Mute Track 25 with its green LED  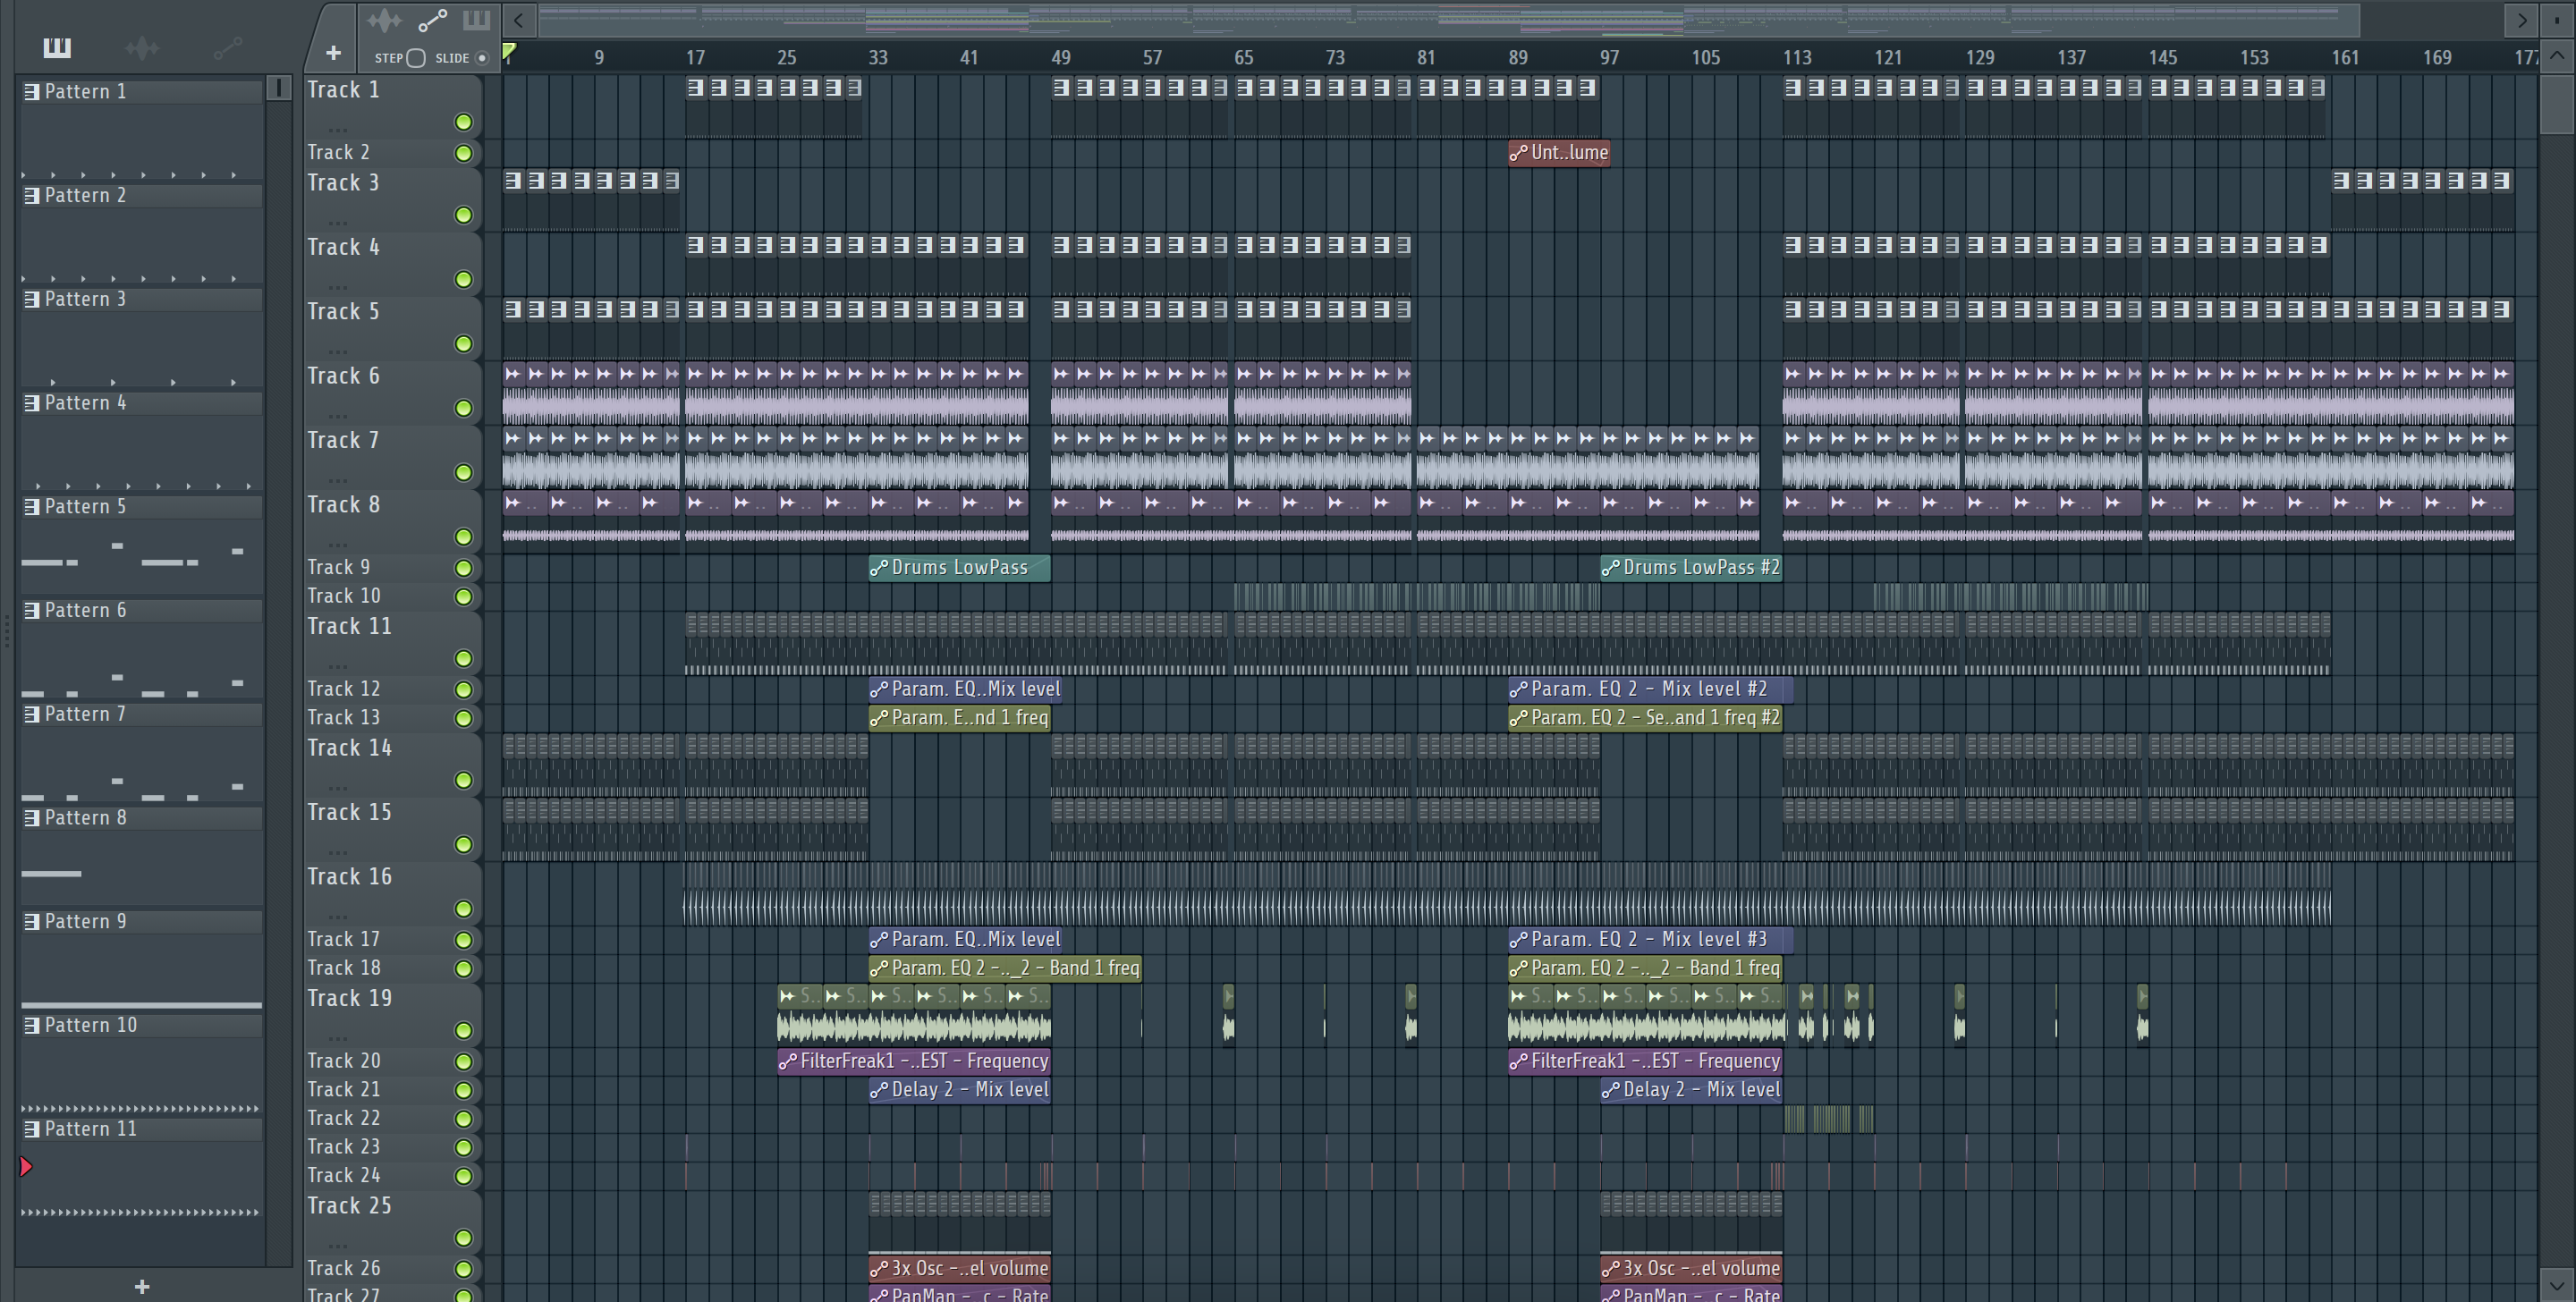[463, 1238]
